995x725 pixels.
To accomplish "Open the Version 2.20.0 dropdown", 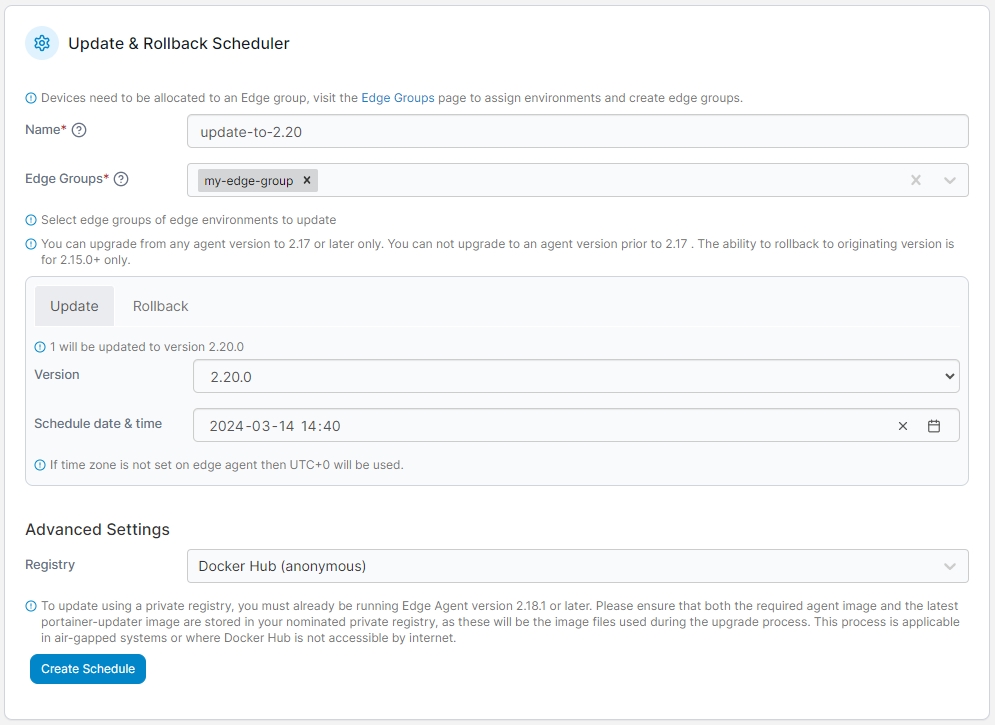I will (x=576, y=376).
